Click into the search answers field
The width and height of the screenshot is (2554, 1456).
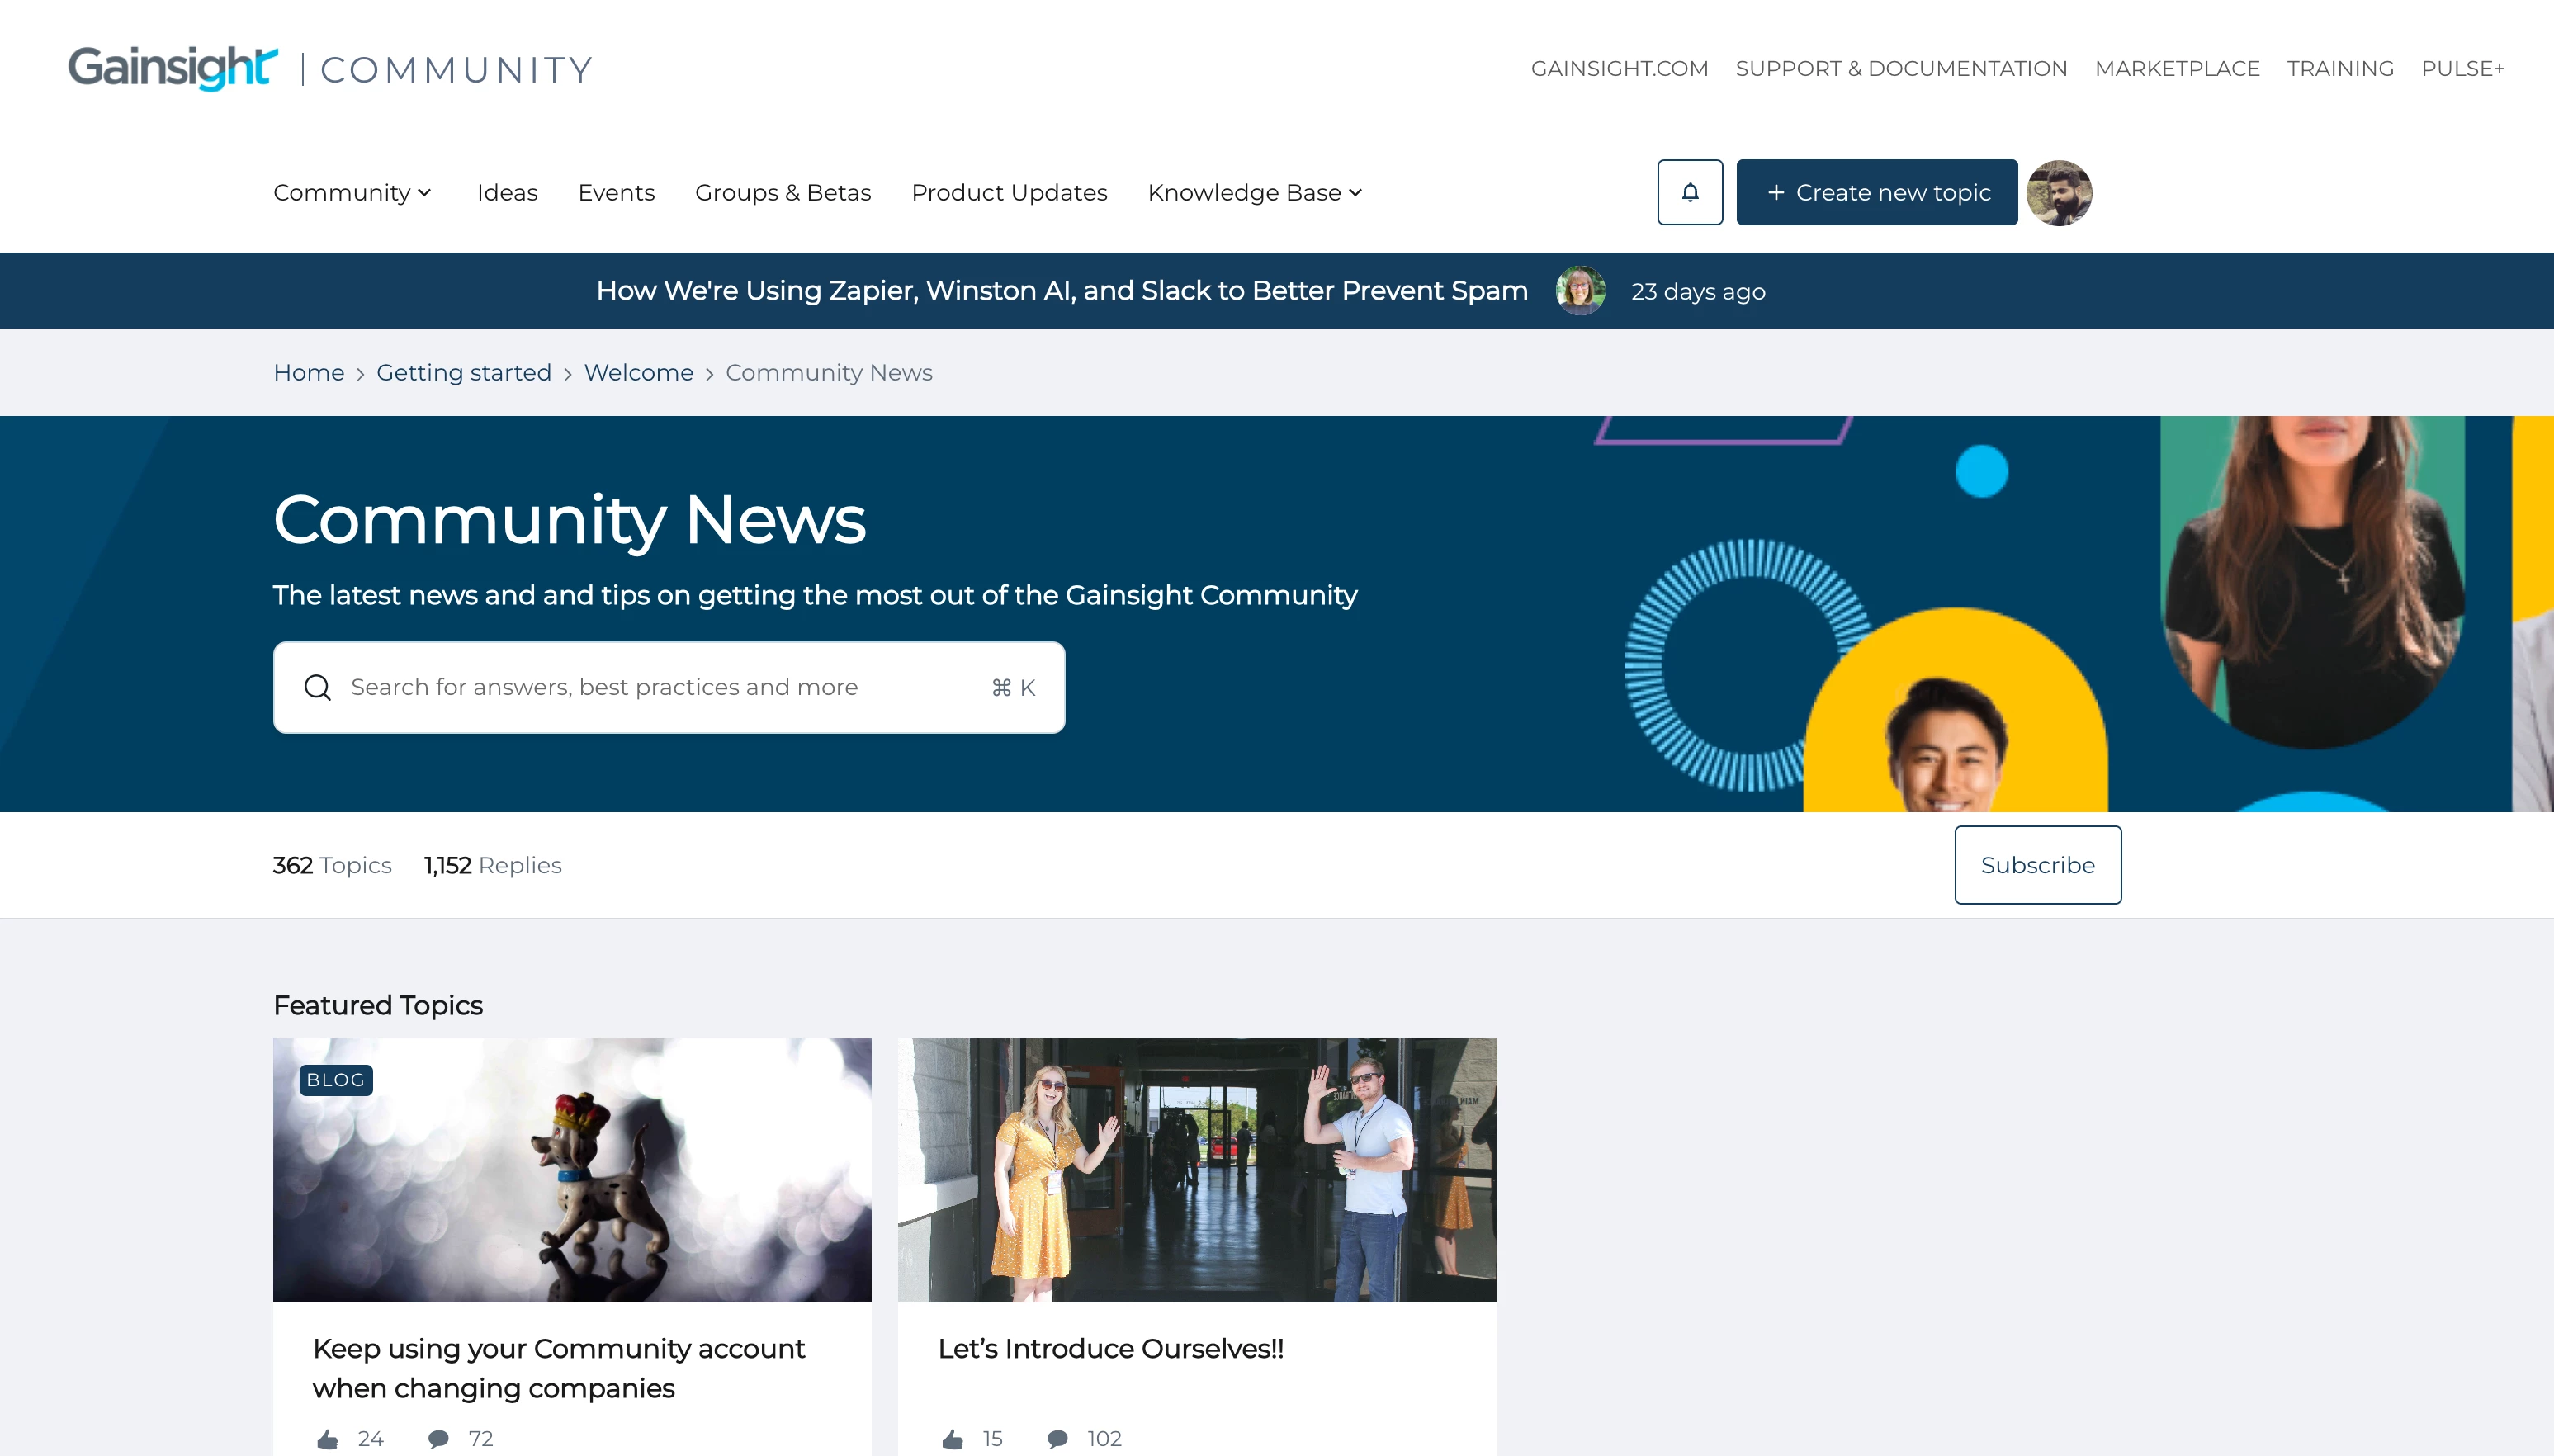pyautogui.click(x=650, y=688)
